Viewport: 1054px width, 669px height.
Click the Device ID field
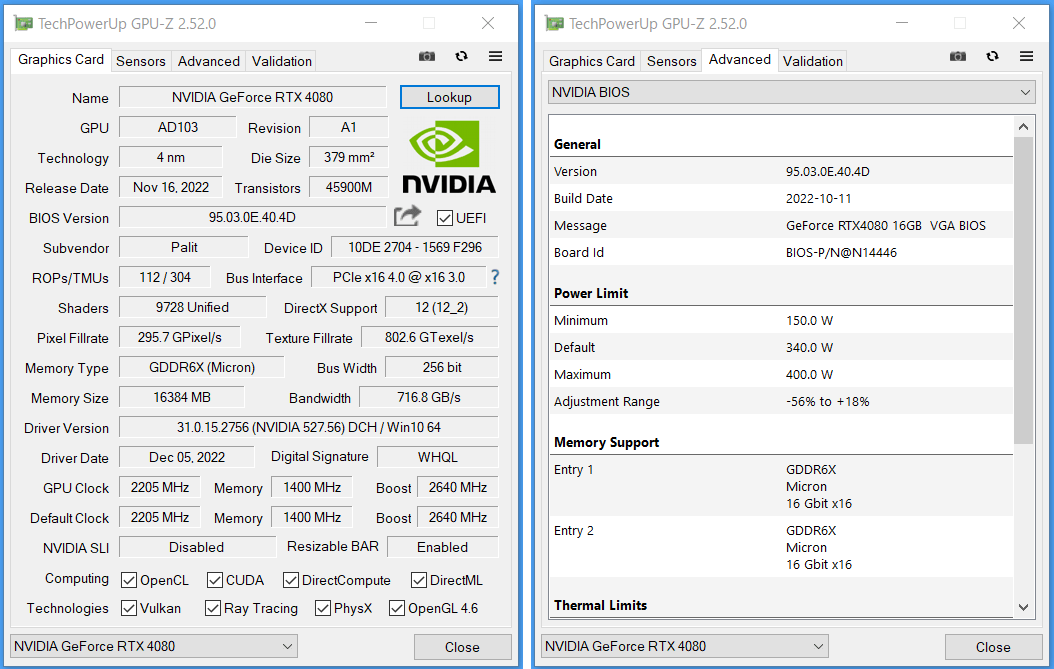[415, 247]
